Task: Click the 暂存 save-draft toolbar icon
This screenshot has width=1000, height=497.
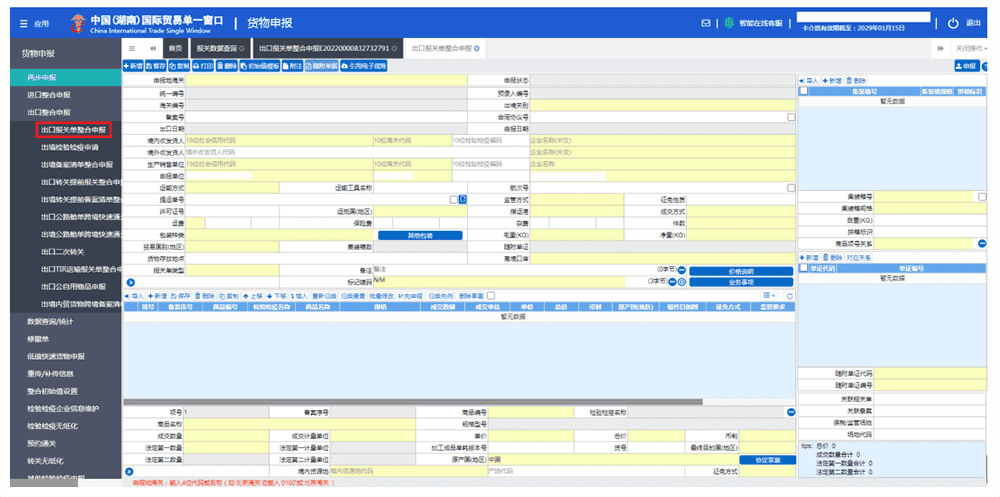Action: pyautogui.click(x=156, y=66)
